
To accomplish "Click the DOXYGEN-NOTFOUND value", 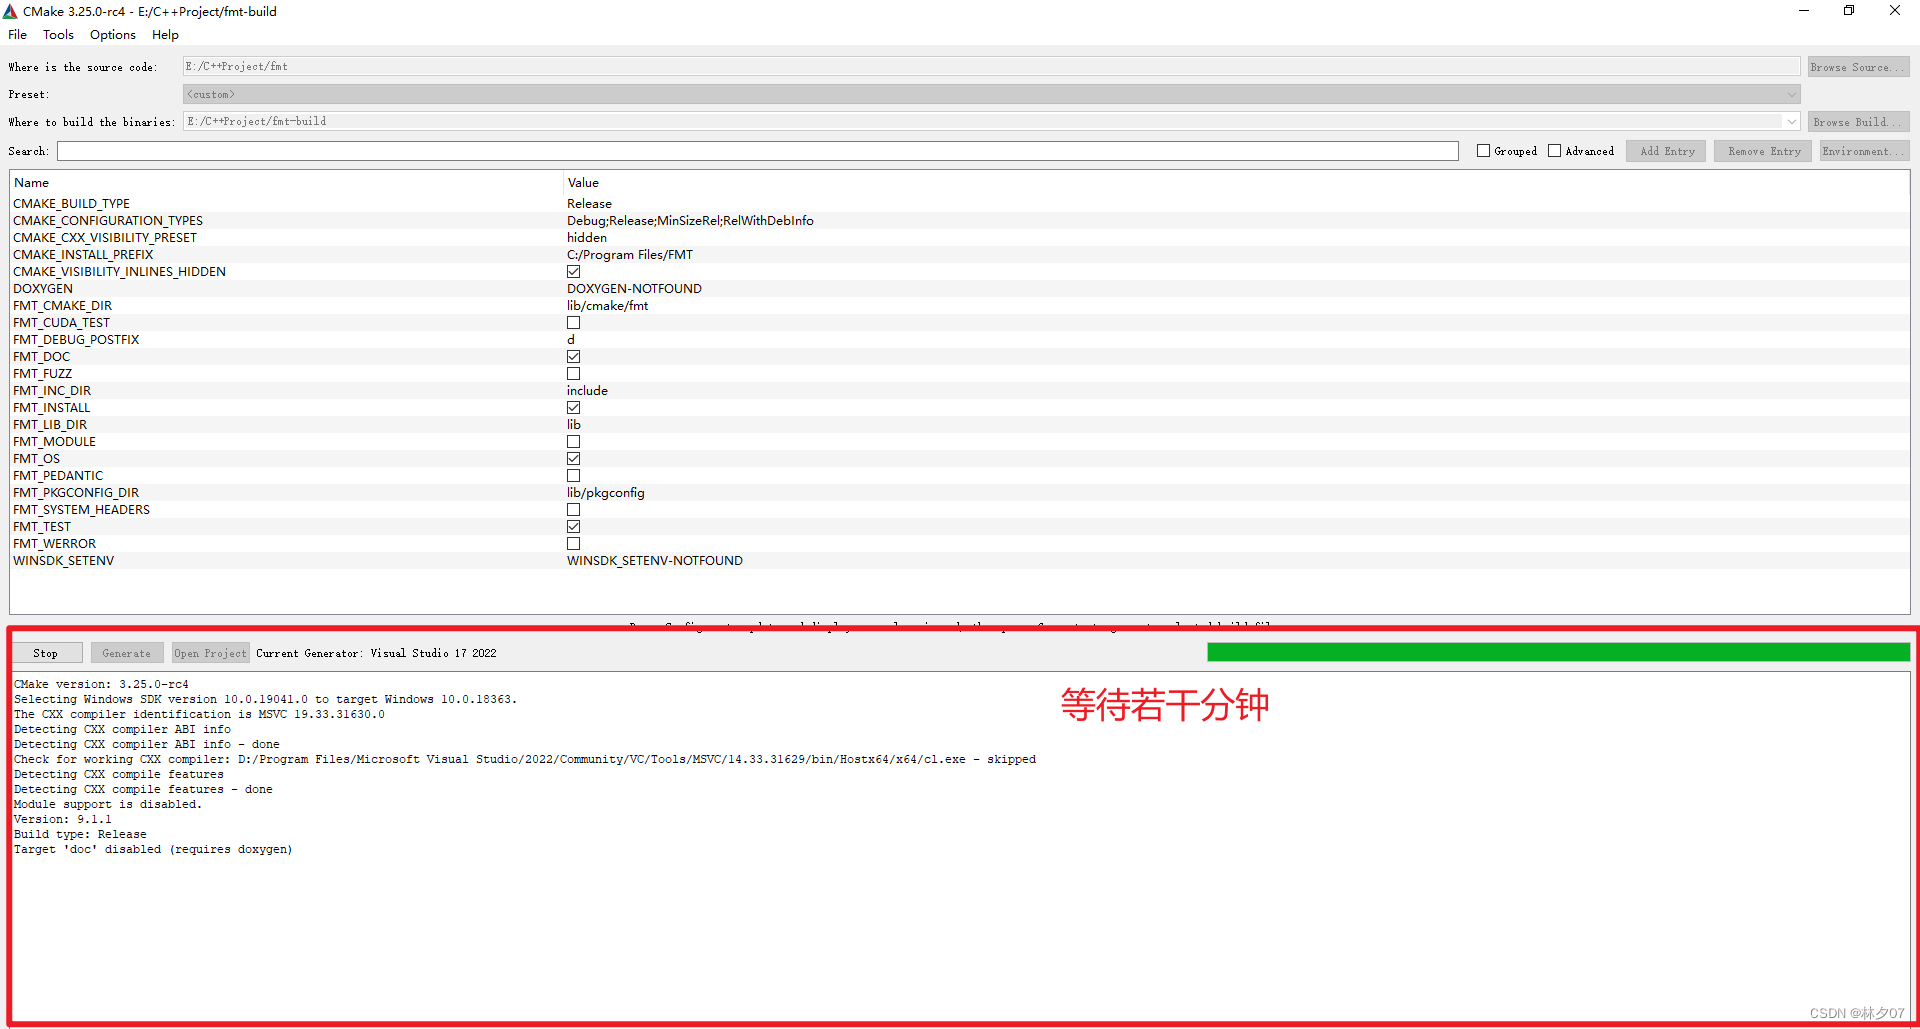I will tap(634, 289).
